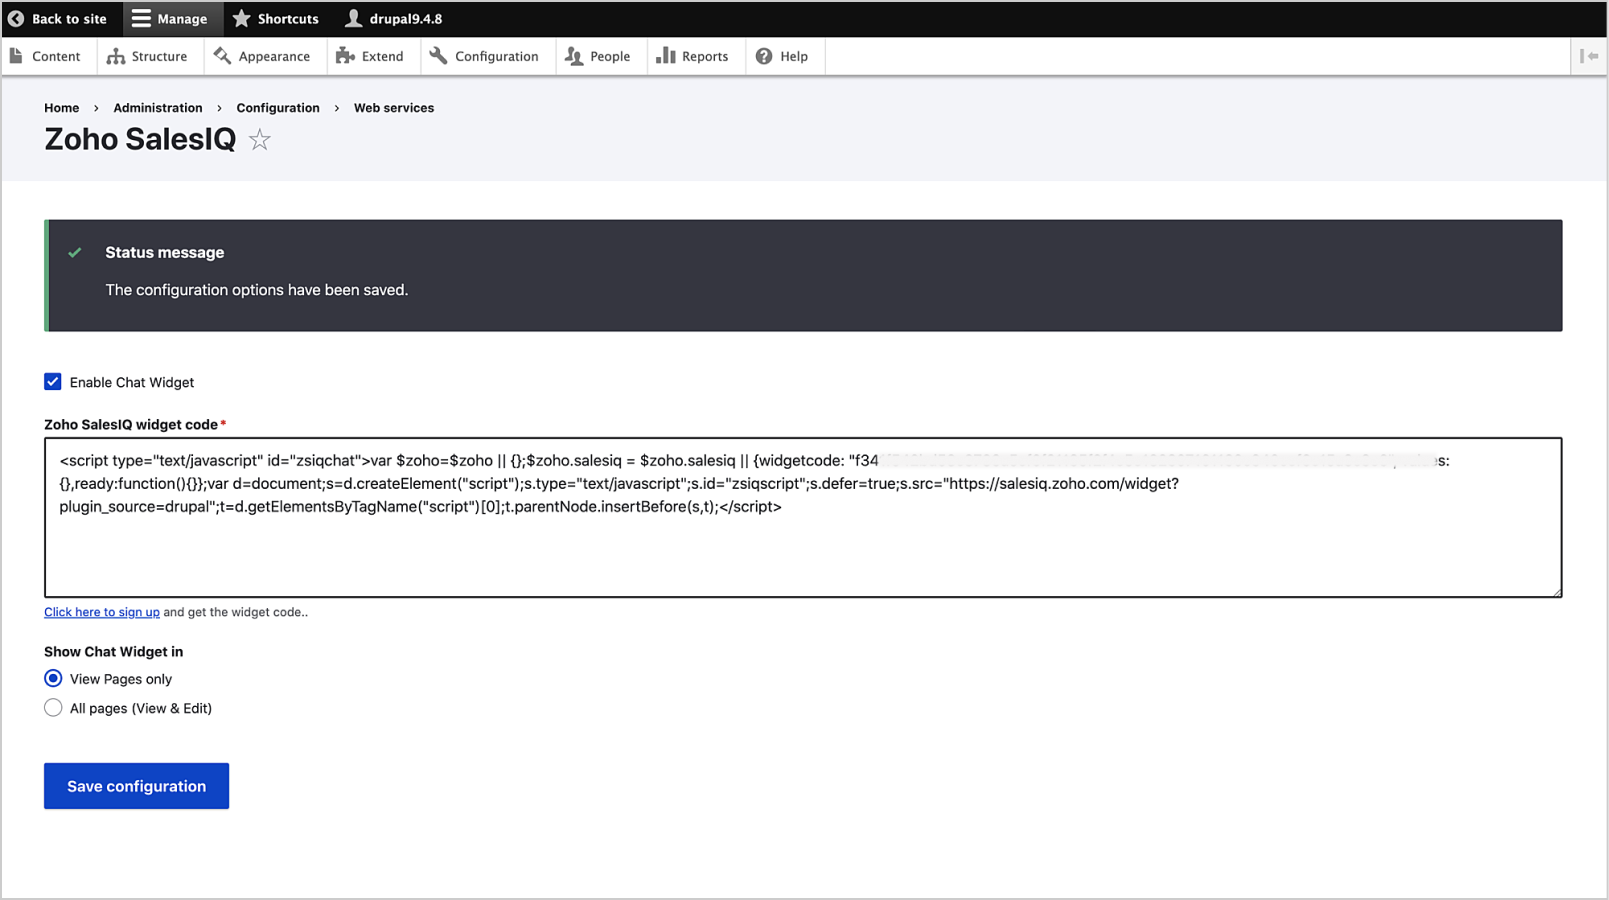Click the green checkmark in the status message

tap(75, 253)
